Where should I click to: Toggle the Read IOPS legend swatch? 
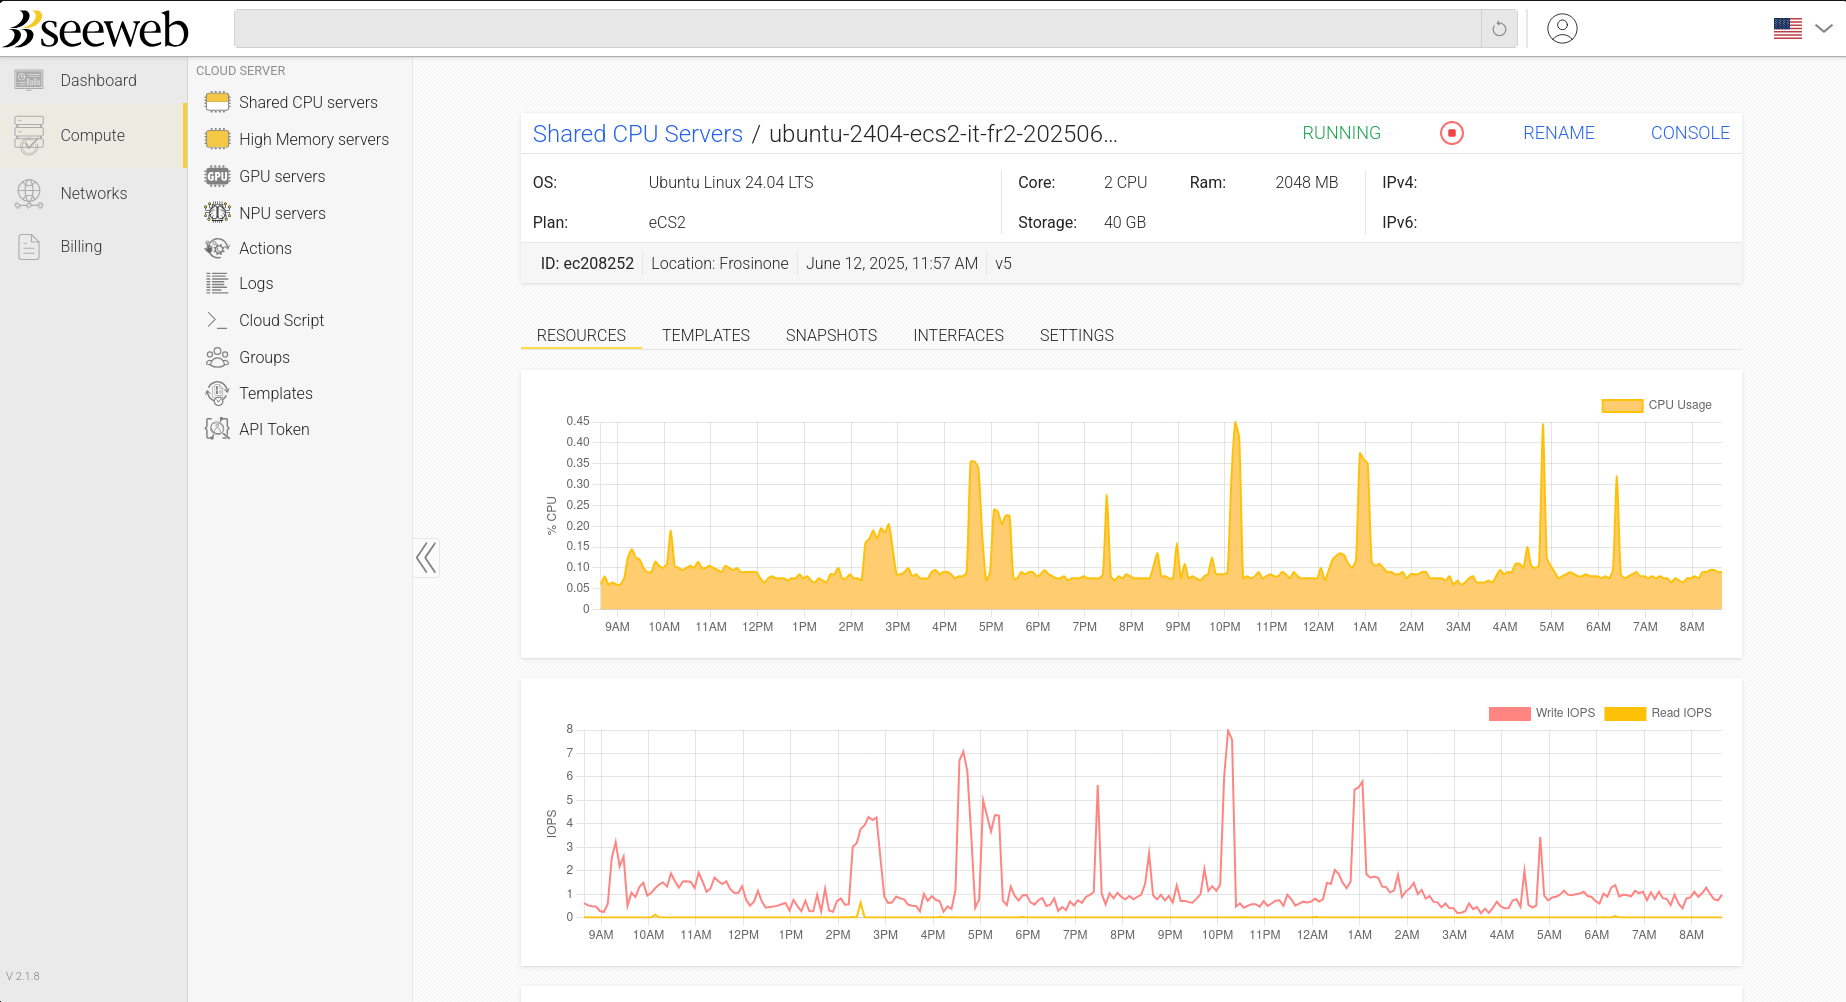coord(1625,713)
